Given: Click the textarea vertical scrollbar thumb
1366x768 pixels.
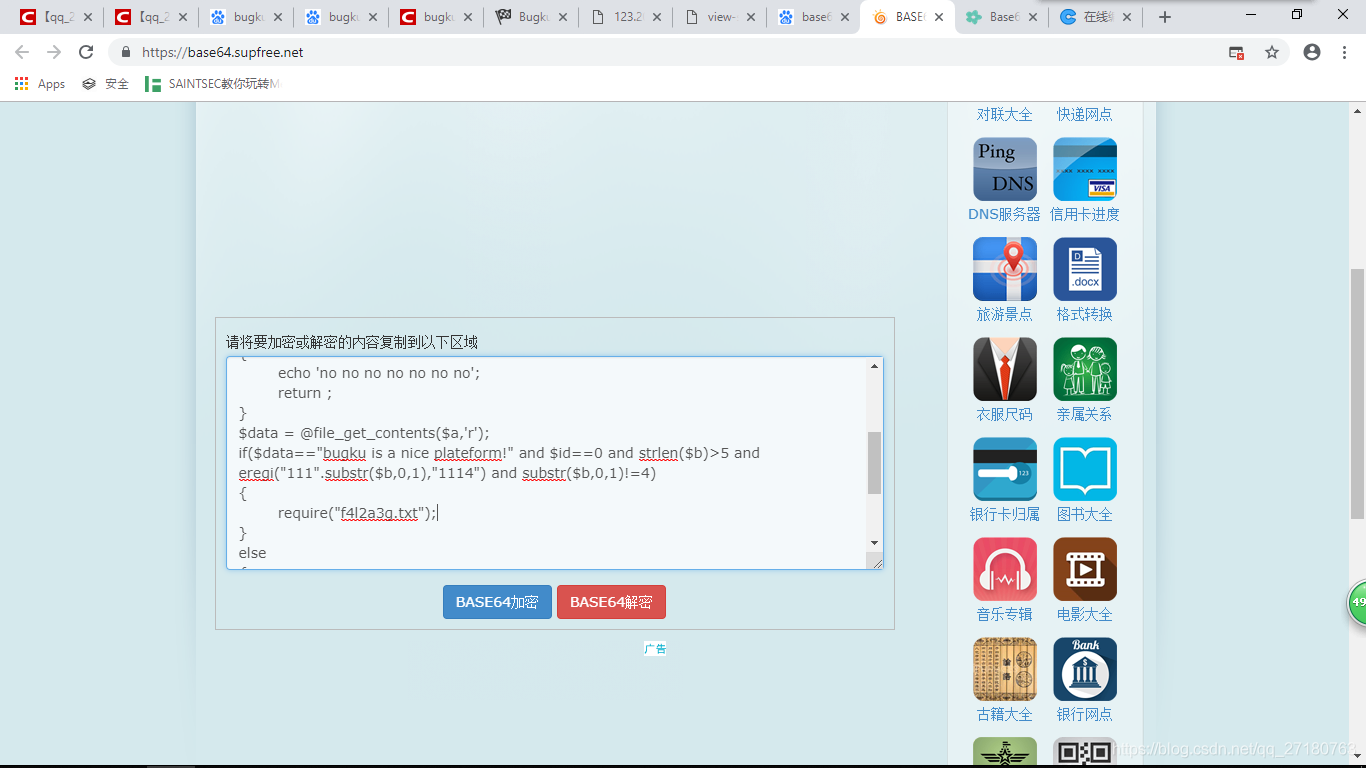Looking at the screenshot, I should click(875, 463).
